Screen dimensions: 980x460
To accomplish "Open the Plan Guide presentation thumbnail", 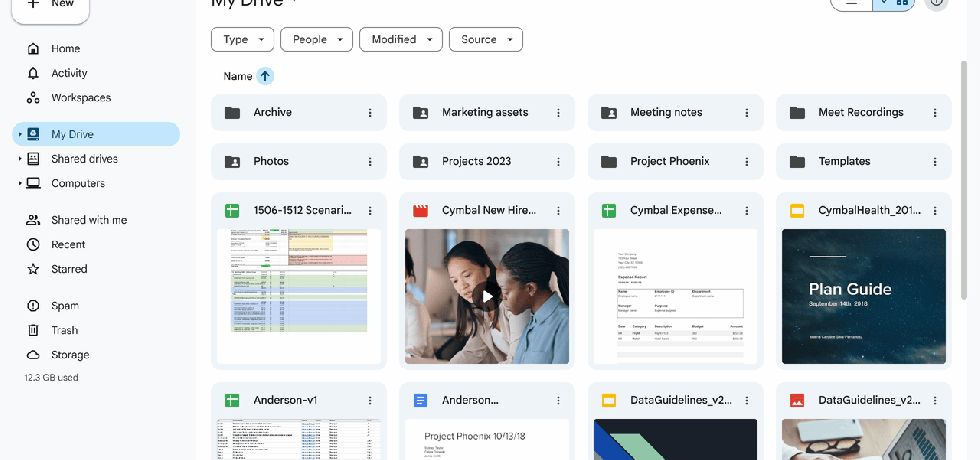I will coord(863,296).
